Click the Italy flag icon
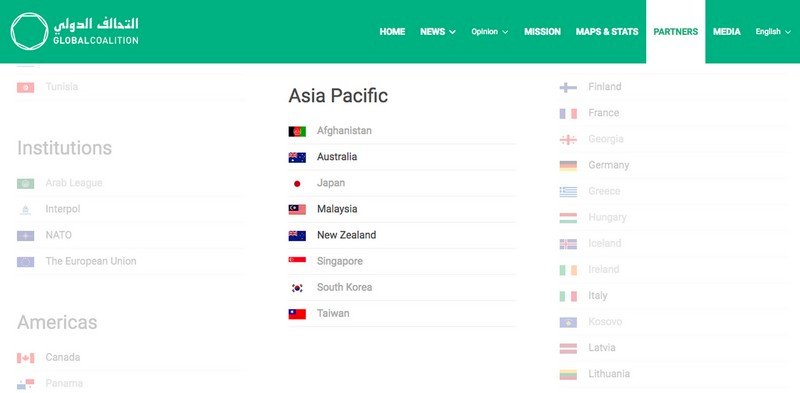This screenshot has height=393, width=800. [568, 296]
